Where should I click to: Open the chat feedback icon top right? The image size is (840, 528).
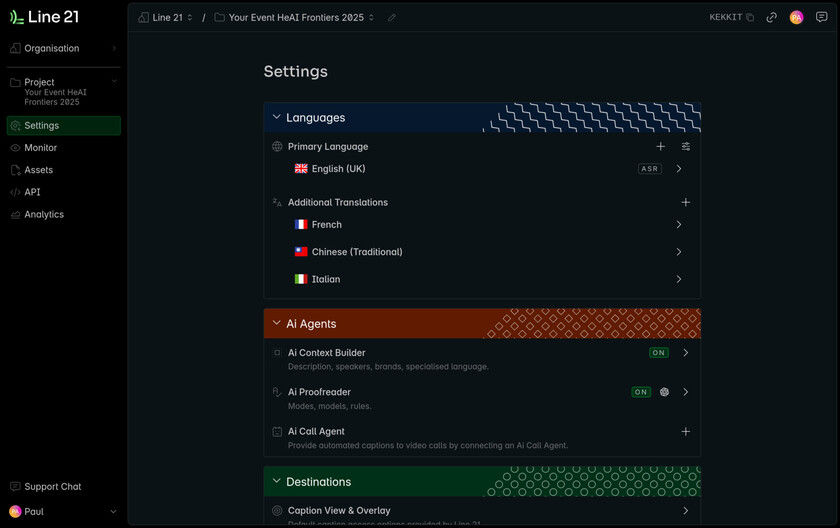[822, 17]
